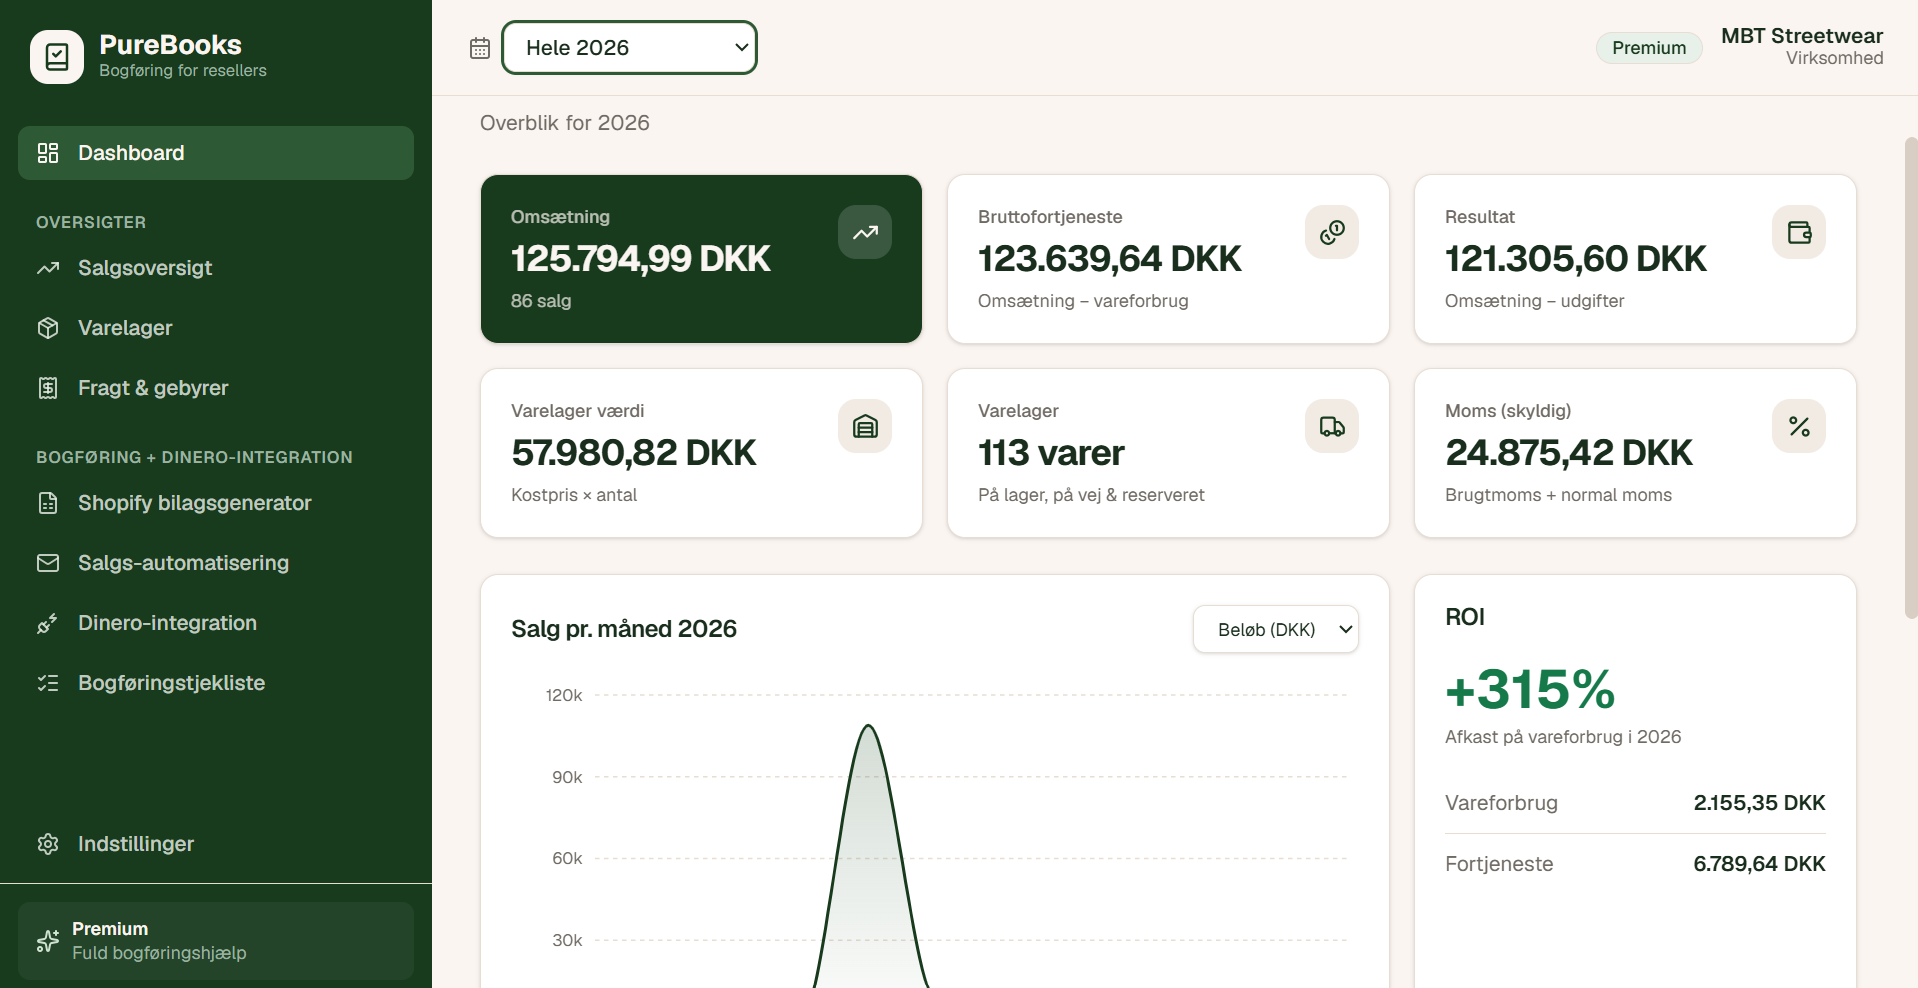Open Varelager in sidebar
This screenshot has width=1918, height=988.
pos(216,328)
